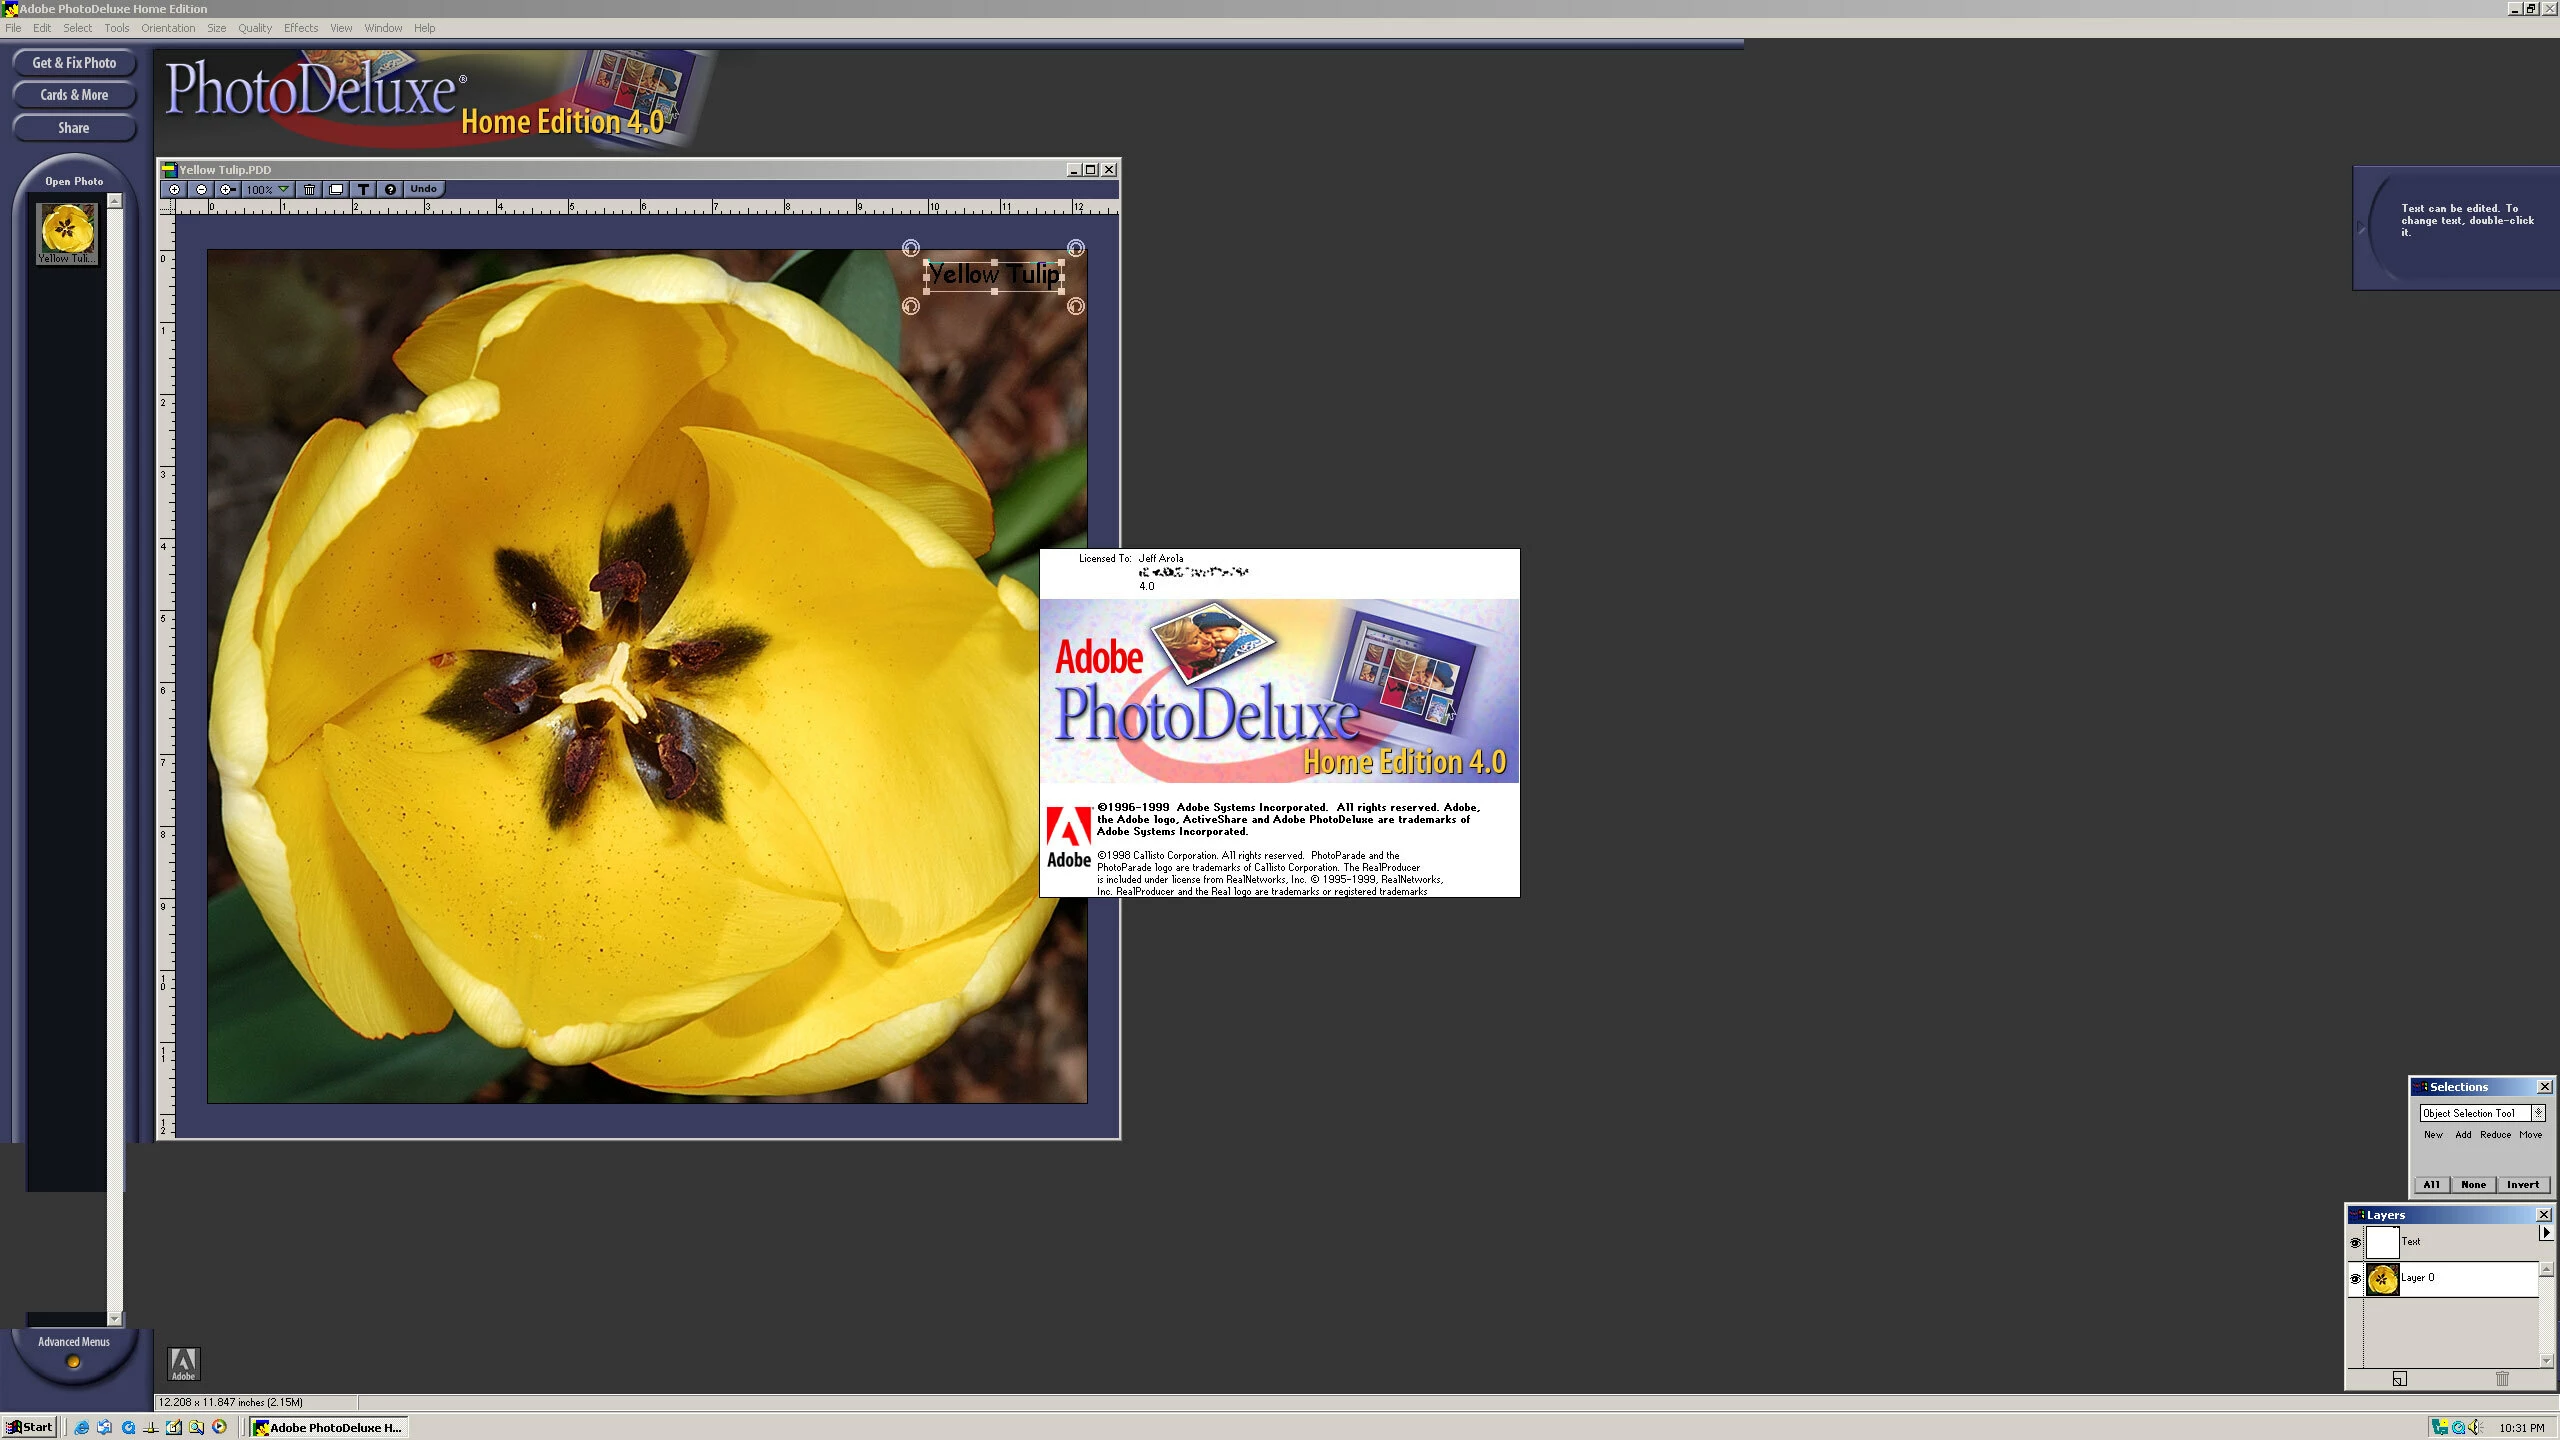Click the duplicate layers icon in image toolbar
This screenshot has width=2560, height=1440.
[336, 189]
